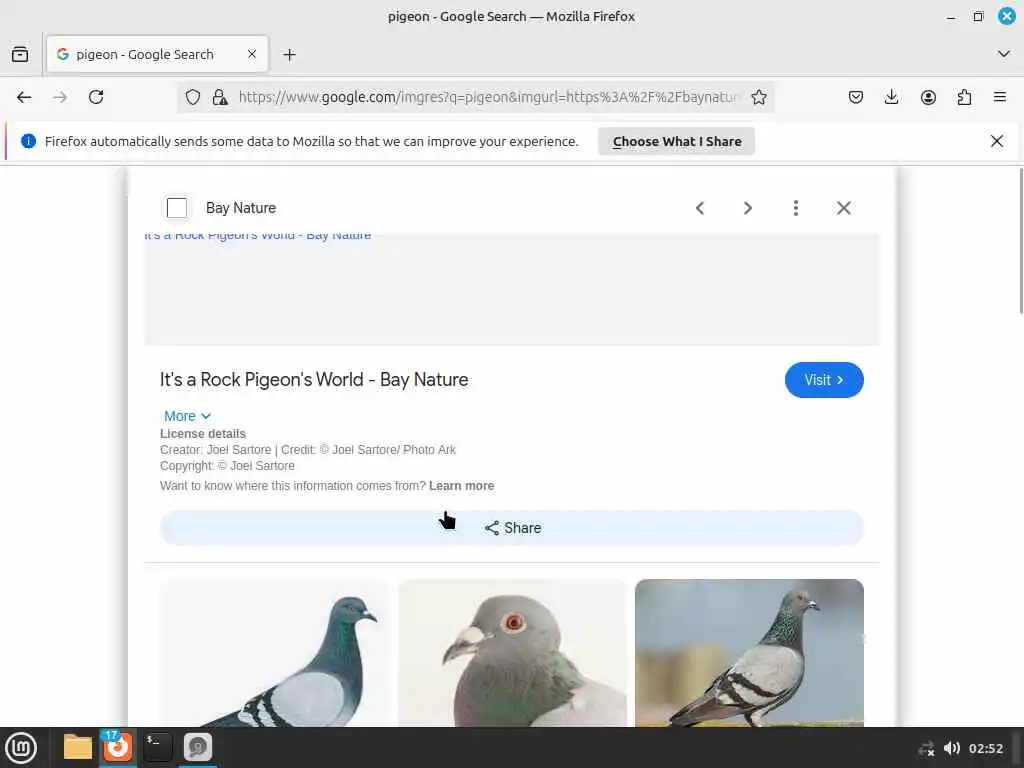This screenshot has height=768, width=1024.
Task: Open the three-dot more options menu
Action: [x=795, y=208]
